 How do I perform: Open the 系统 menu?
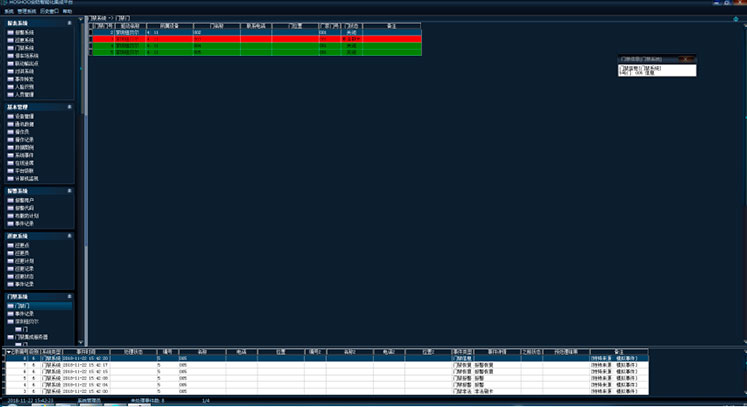pyautogui.click(x=8, y=10)
